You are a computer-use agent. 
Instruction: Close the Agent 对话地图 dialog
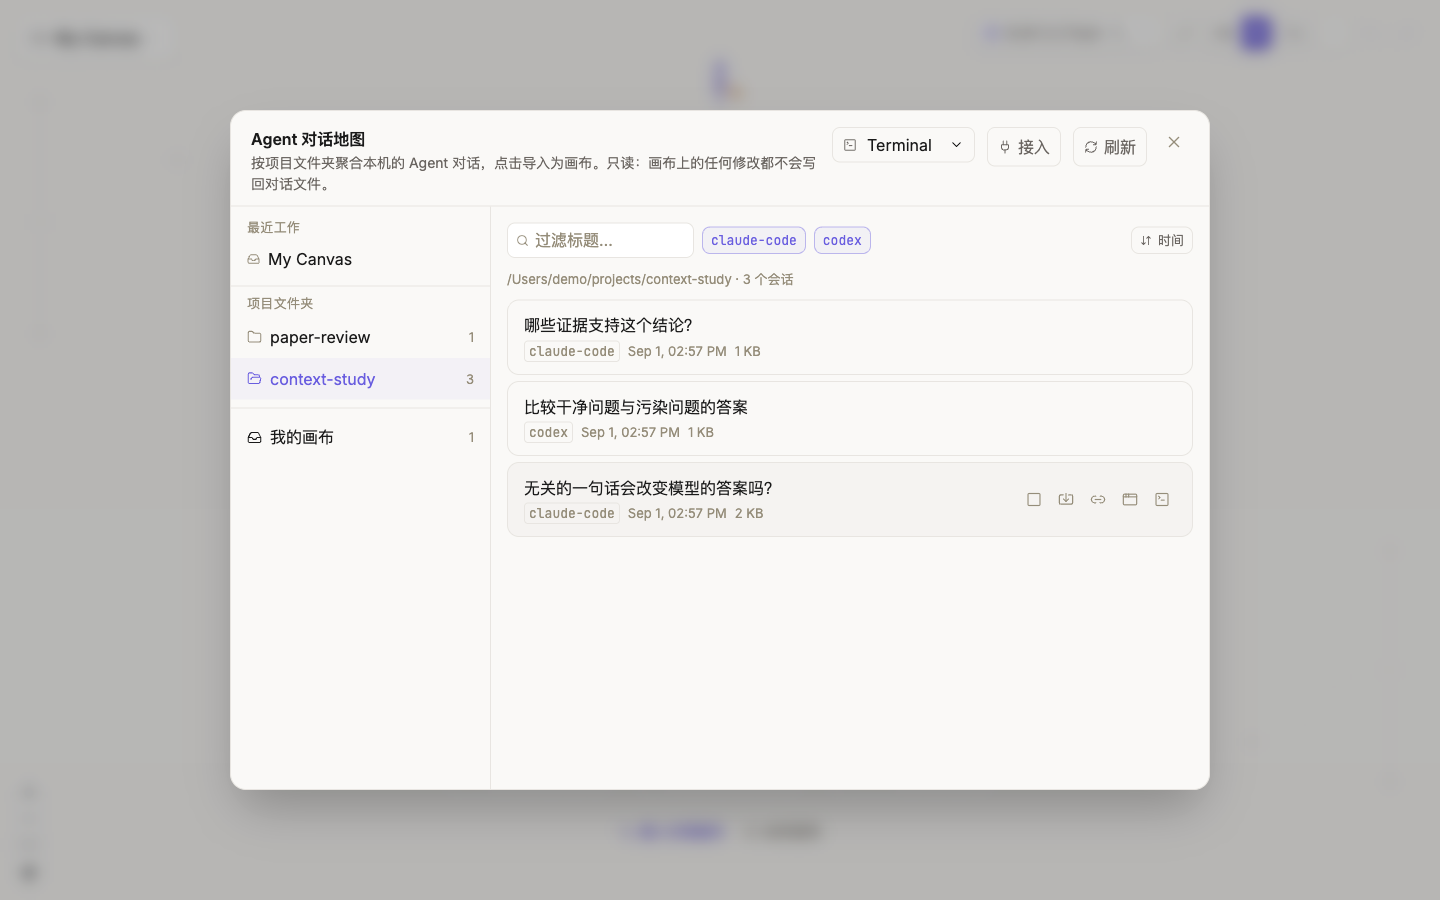tap(1174, 142)
